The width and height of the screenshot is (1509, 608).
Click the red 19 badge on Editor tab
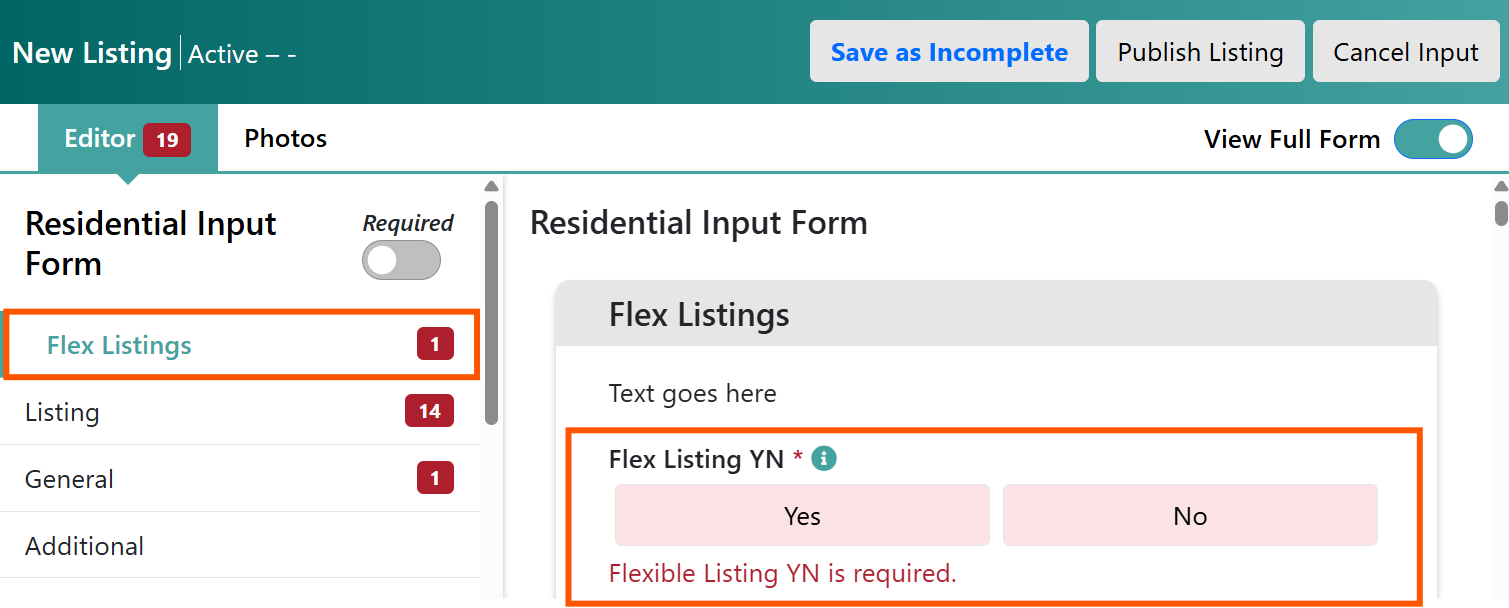point(166,140)
